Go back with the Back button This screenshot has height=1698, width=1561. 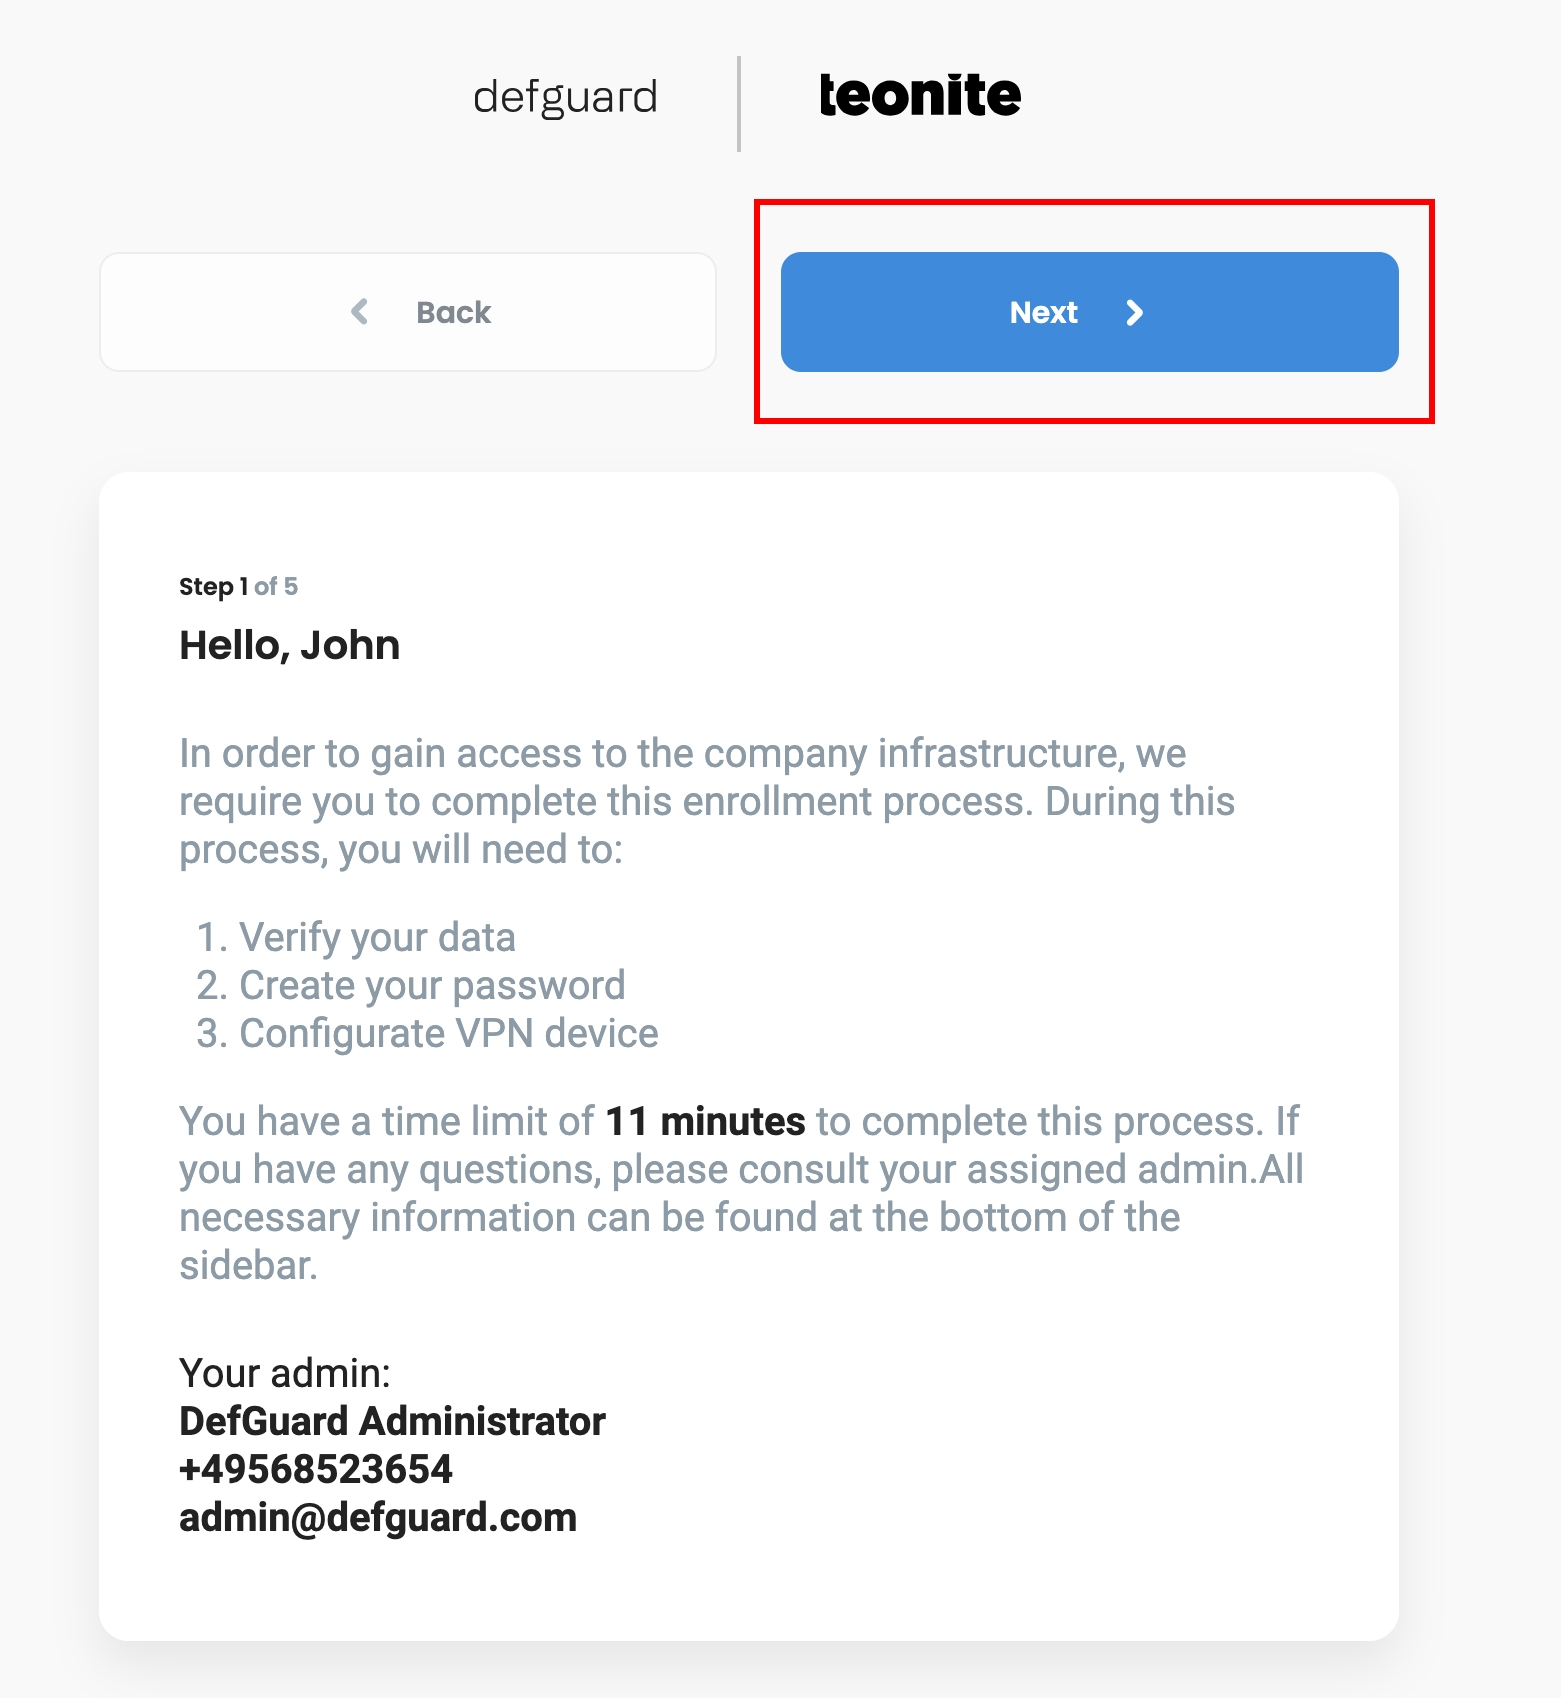tap(408, 312)
